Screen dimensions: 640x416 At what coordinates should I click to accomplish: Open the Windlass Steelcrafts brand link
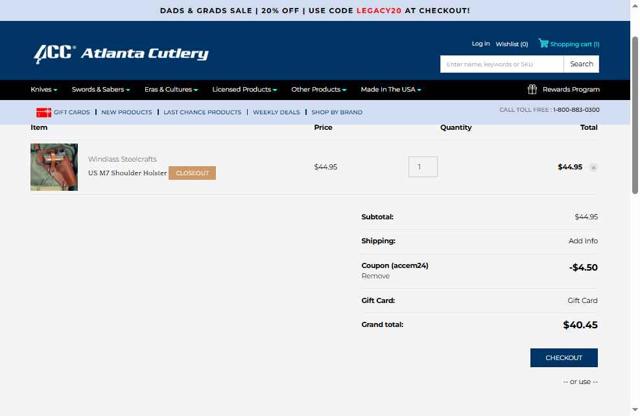pyautogui.click(x=122, y=159)
